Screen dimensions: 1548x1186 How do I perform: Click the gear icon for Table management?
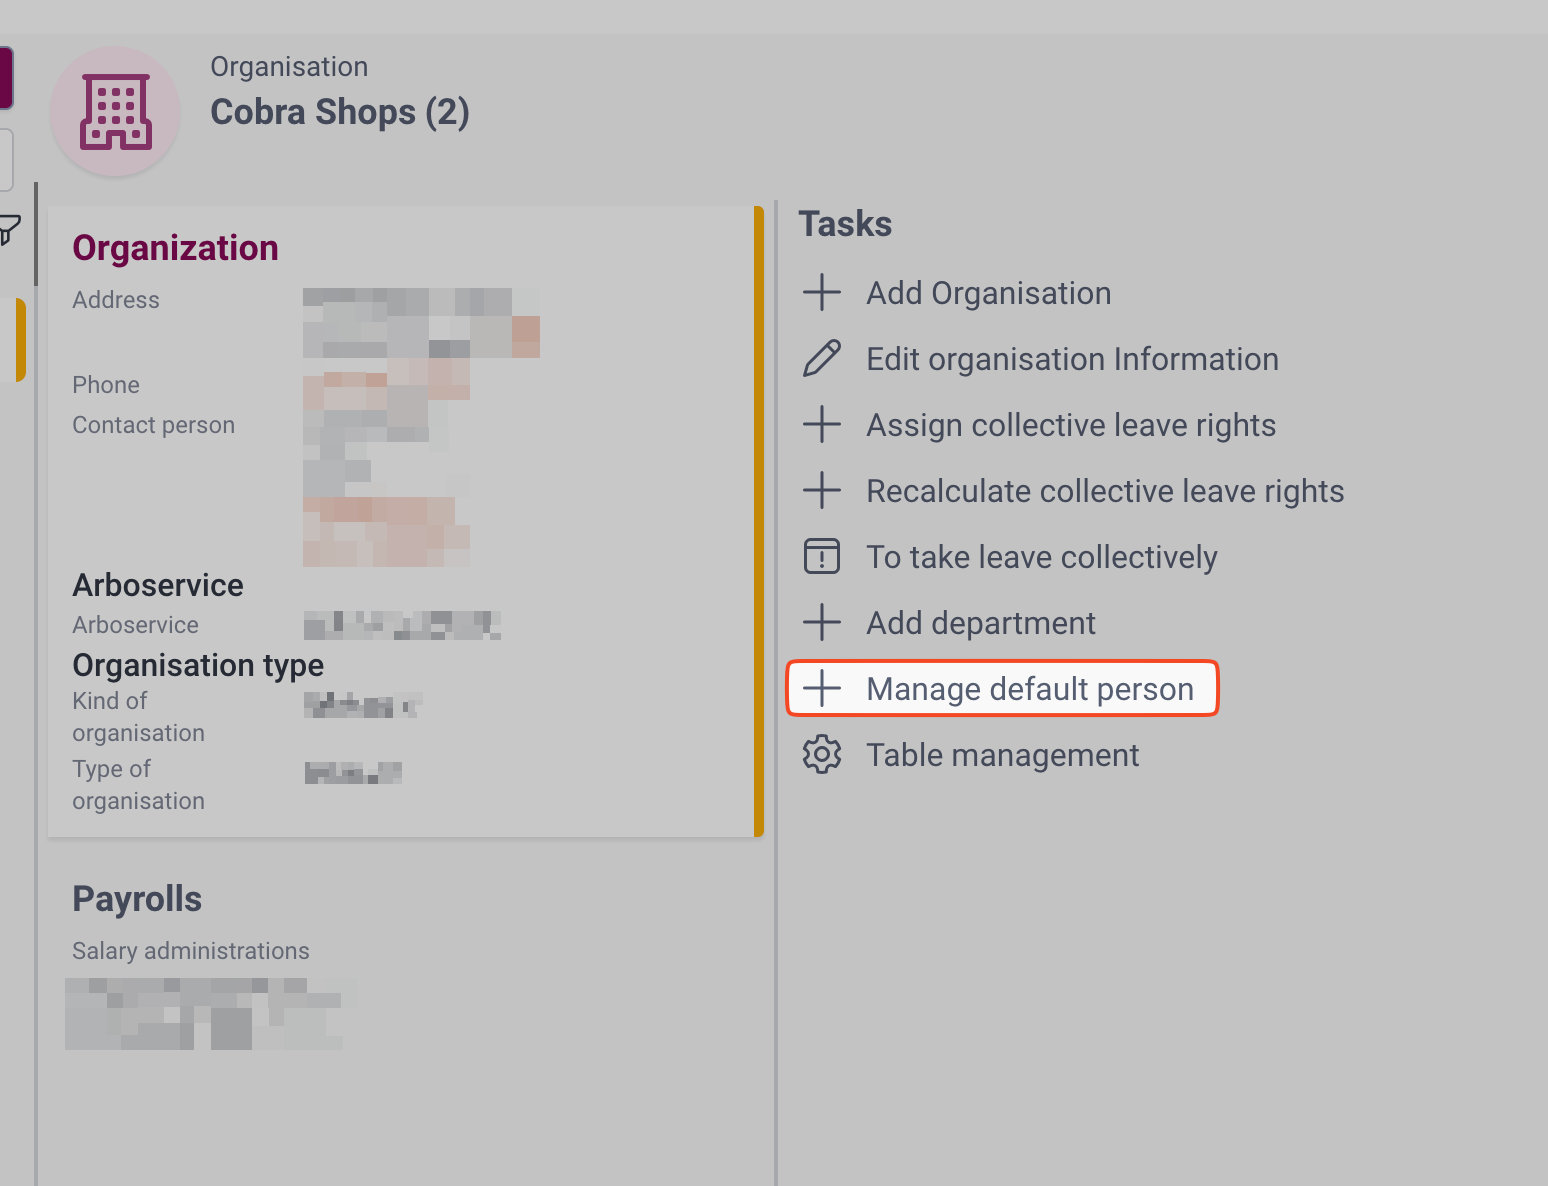pyautogui.click(x=822, y=755)
